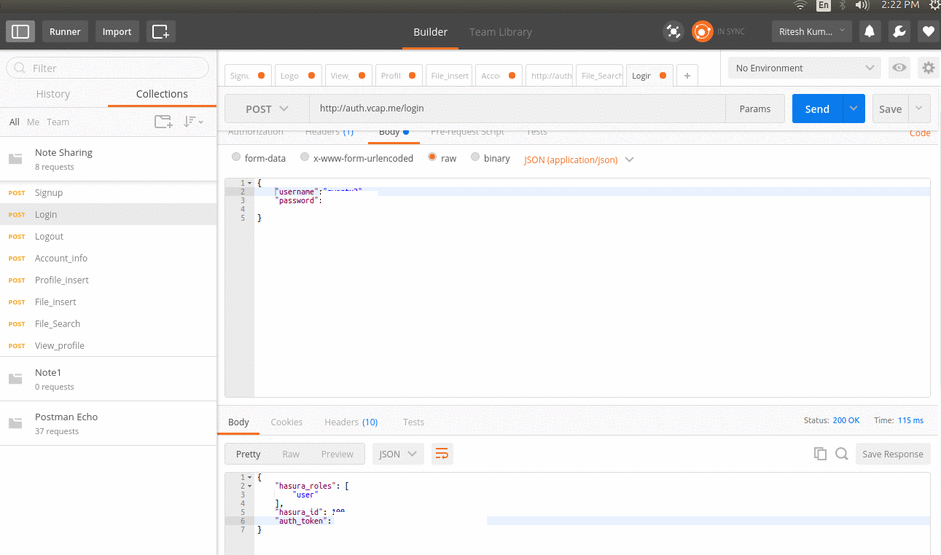
Task: Open the Ritesh Kum... account dropdown
Action: coord(811,31)
